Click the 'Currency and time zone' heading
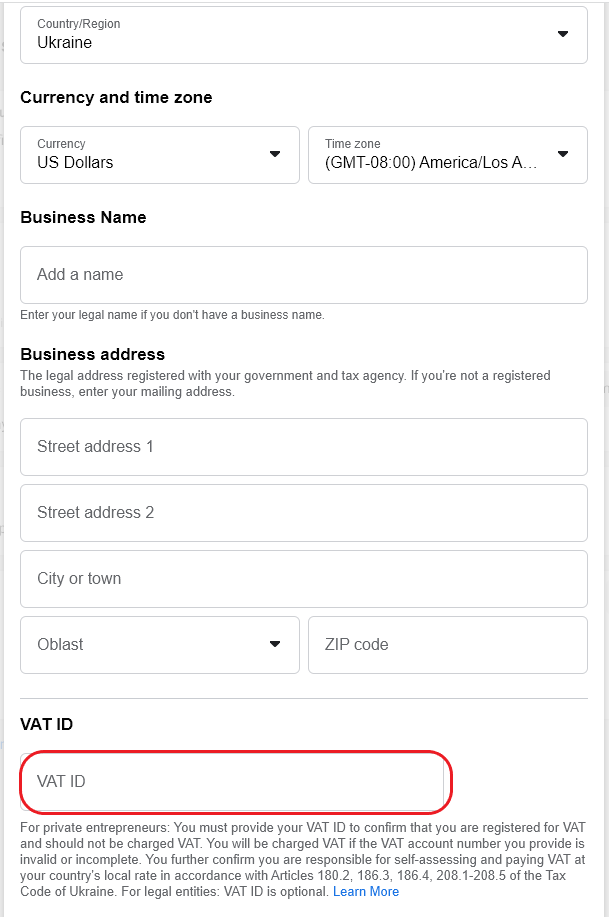Image resolution: width=609 pixels, height=917 pixels. tap(116, 98)
